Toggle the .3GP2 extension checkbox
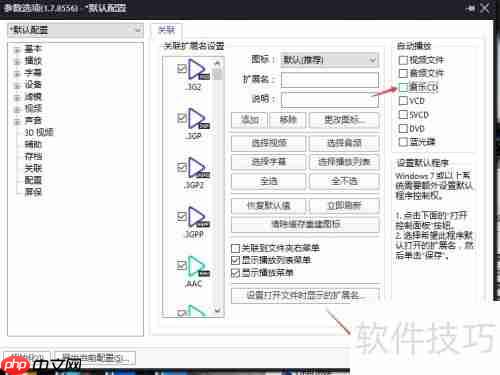The image size is (500, 375). 182,166
